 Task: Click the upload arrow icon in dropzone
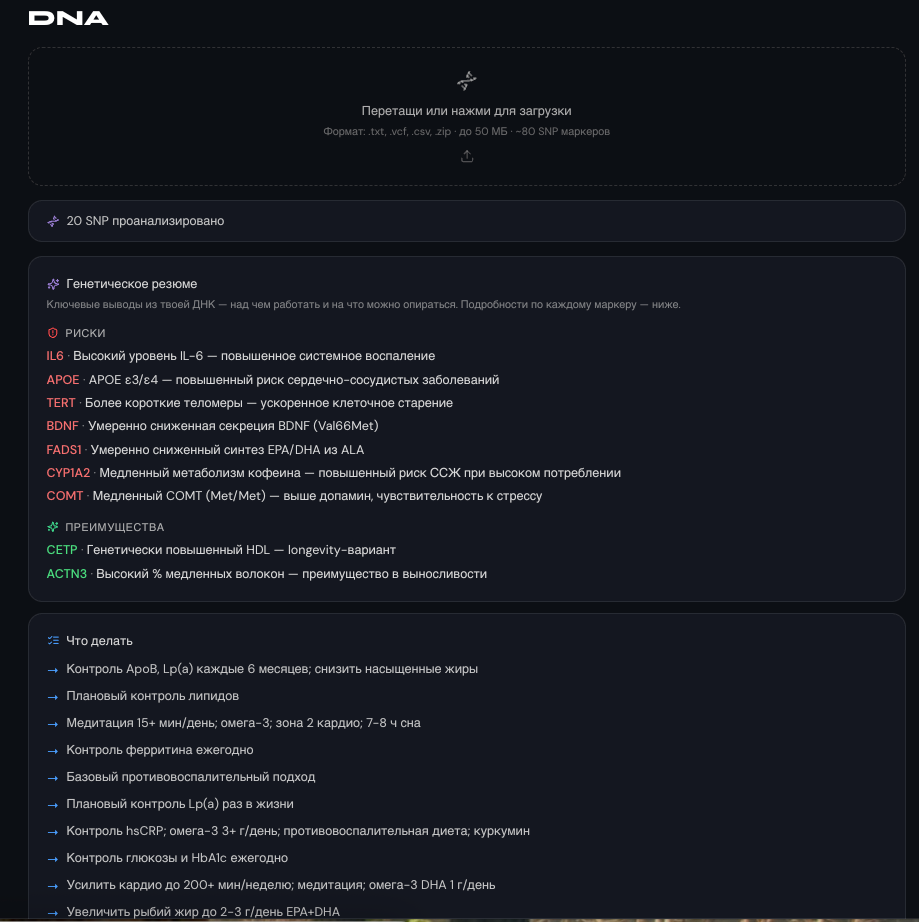tap(467, 156)
